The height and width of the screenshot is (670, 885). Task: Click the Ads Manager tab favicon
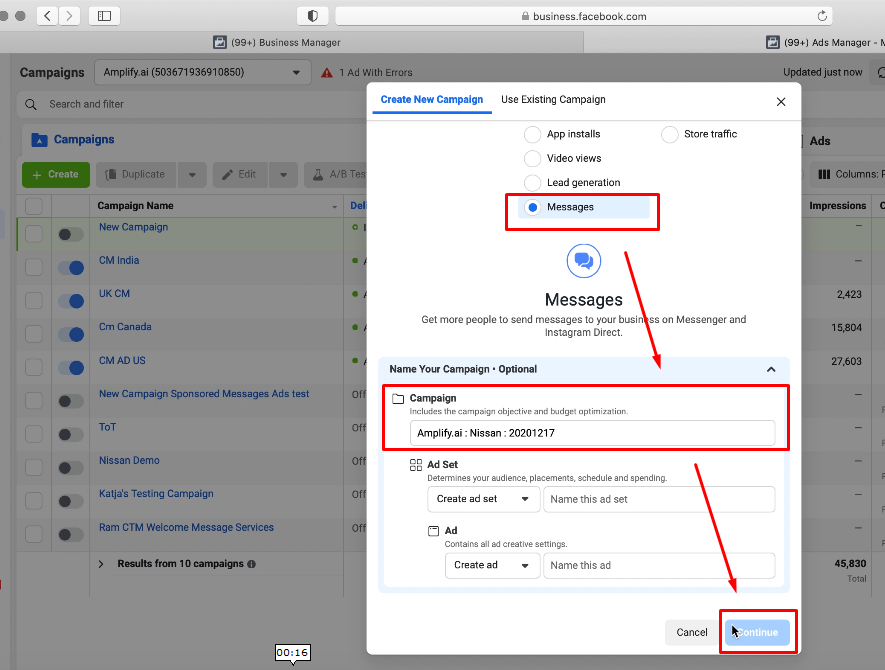coord(773,42)
